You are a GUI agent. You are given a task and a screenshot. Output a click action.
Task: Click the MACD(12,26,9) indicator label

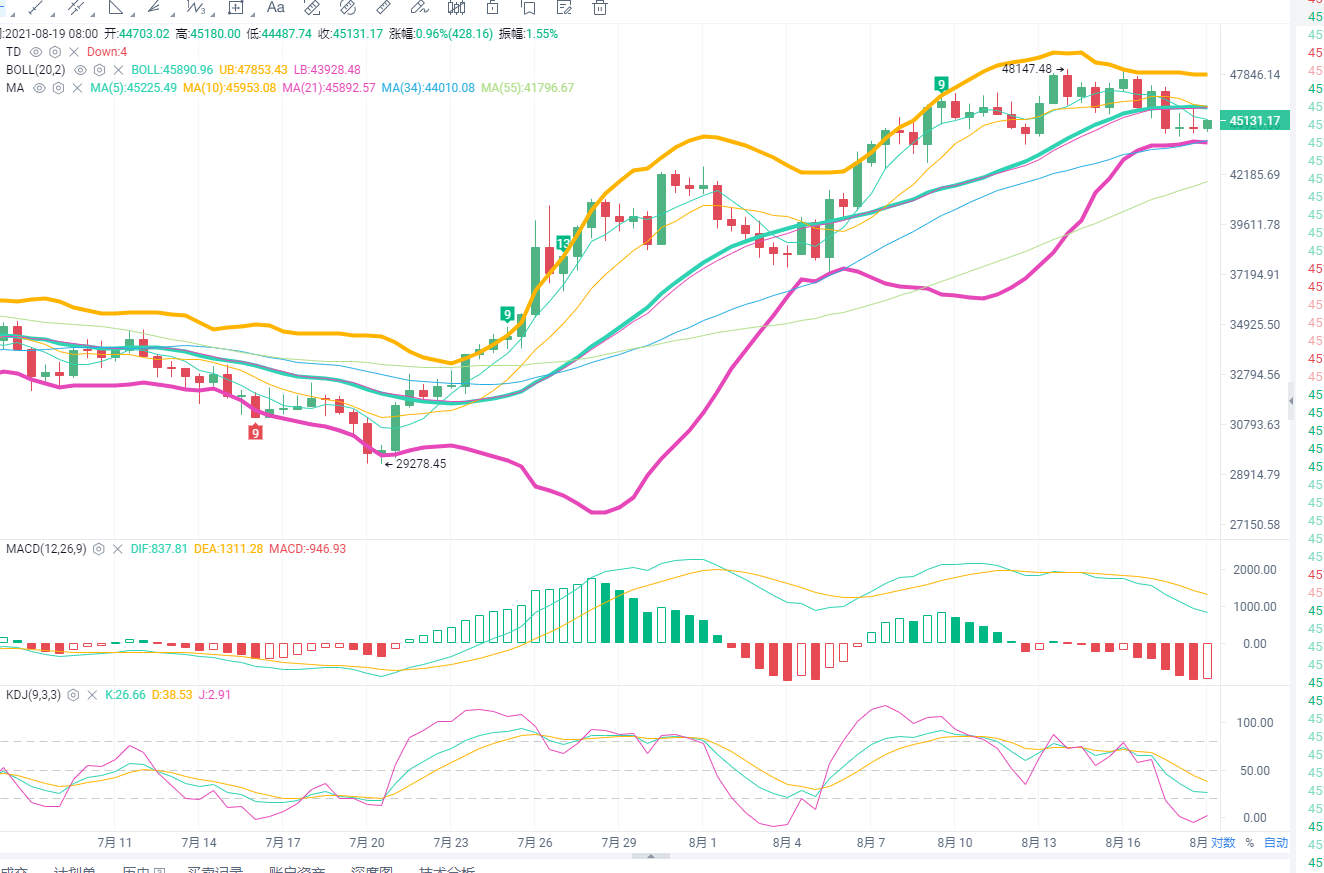click(x=46, y=549)
